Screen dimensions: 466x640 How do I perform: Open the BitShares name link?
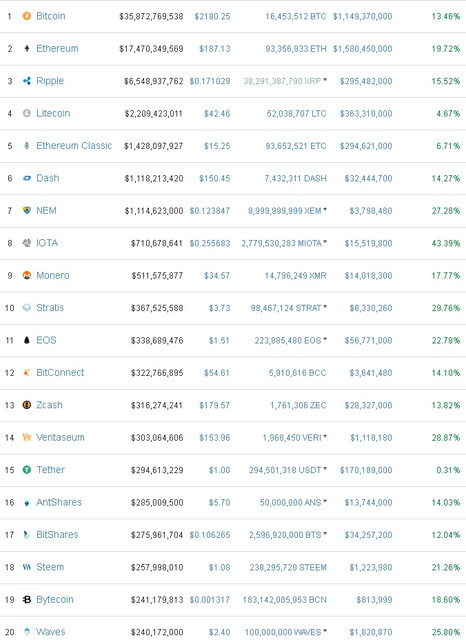click(x=57, y=535)
